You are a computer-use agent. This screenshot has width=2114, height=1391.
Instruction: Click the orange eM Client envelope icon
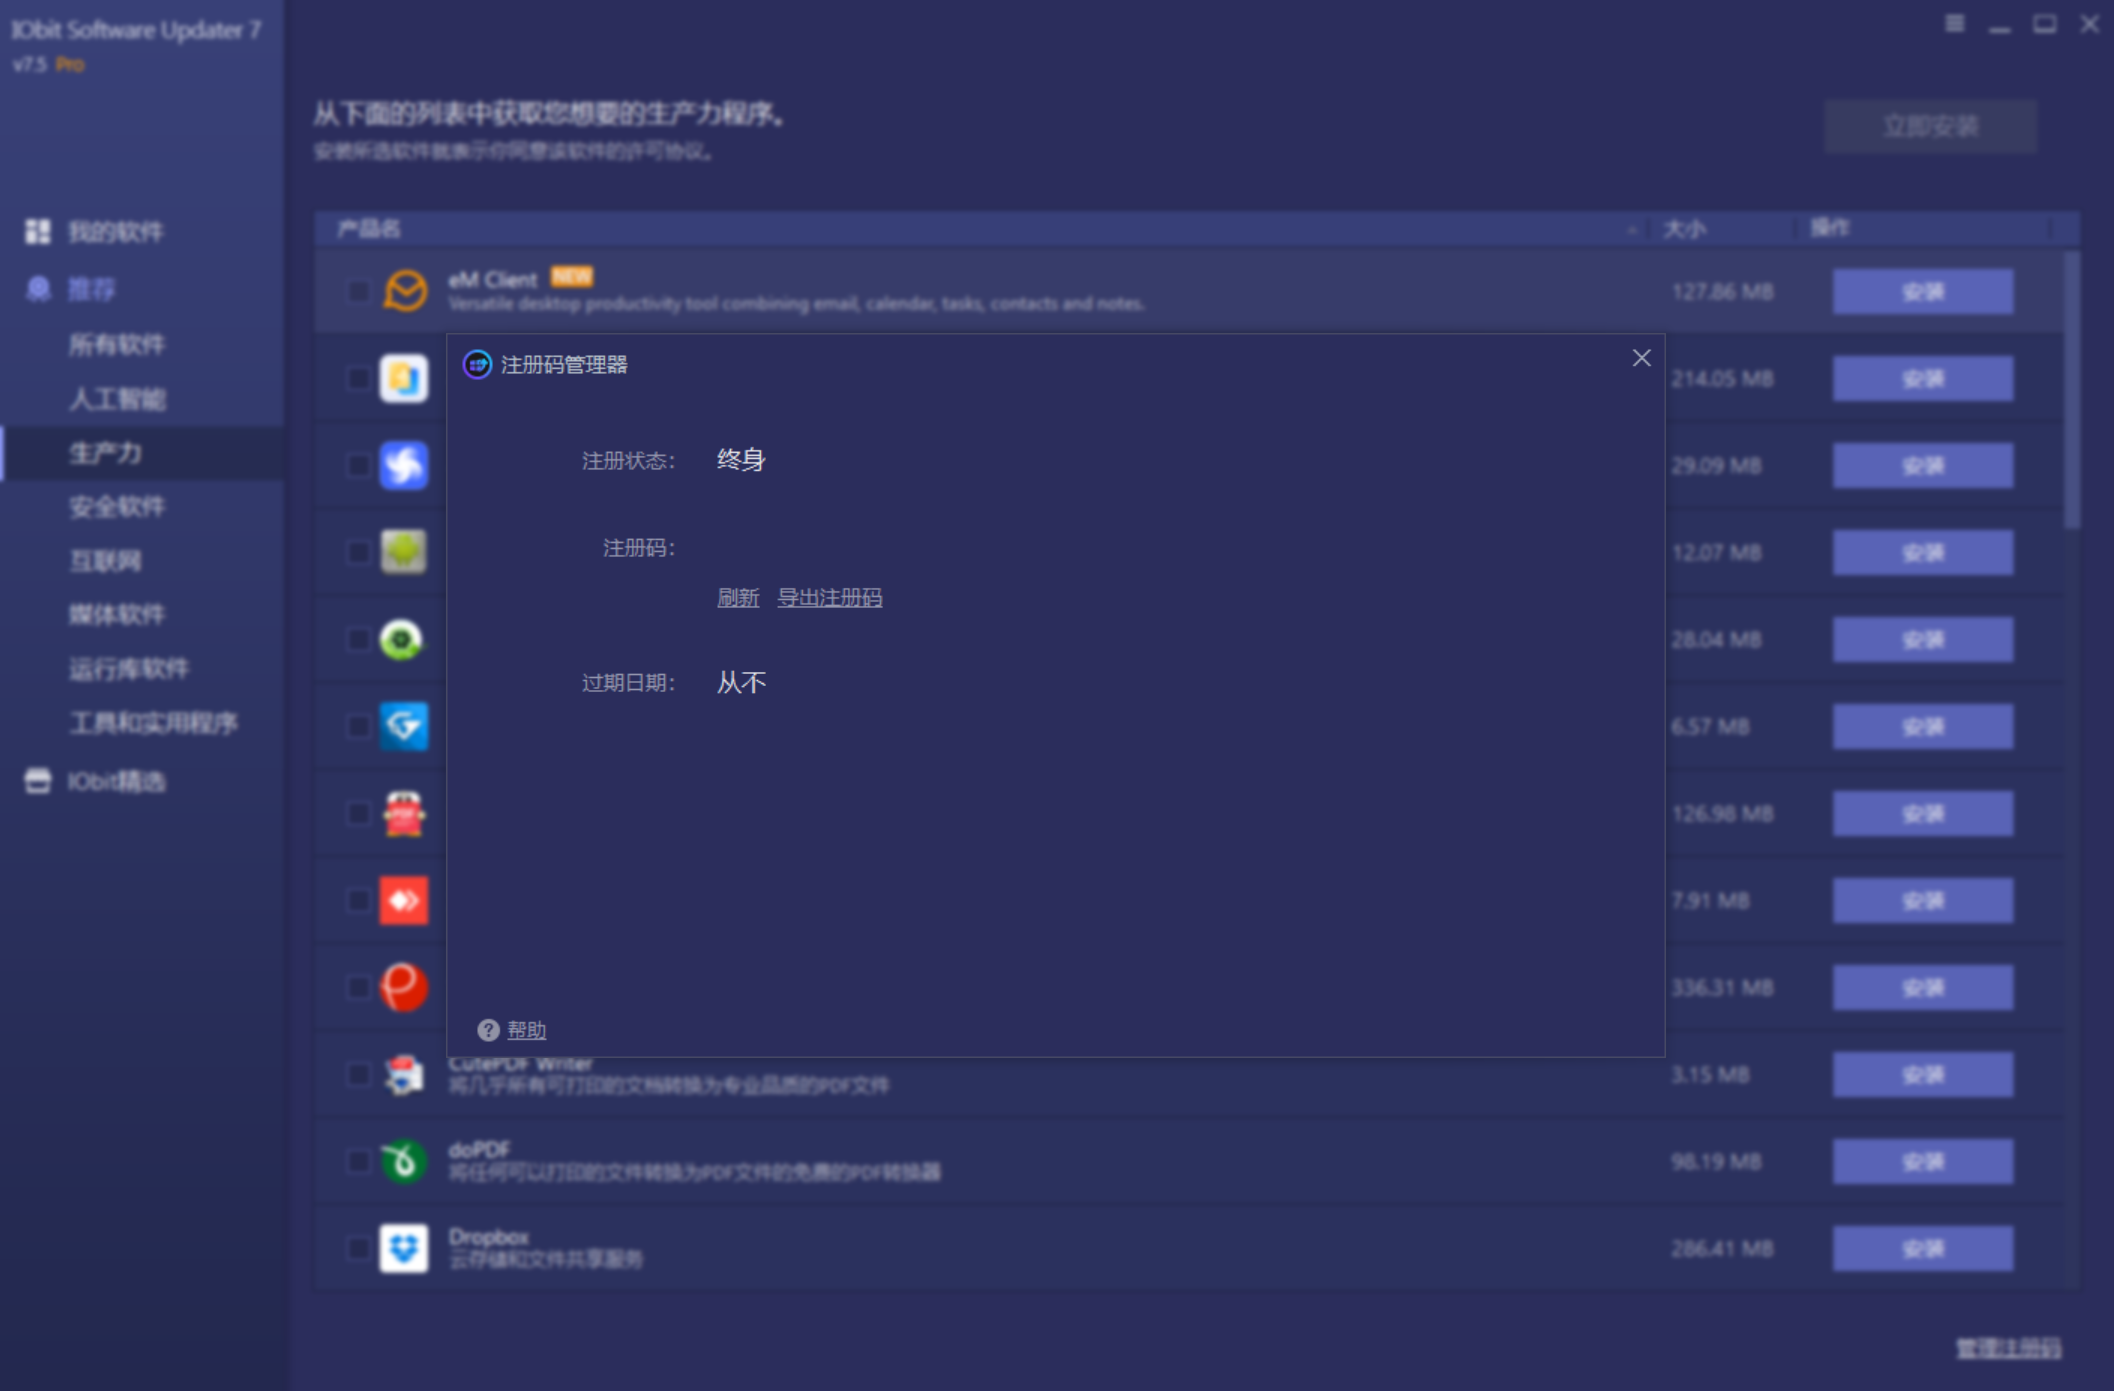point(405,291)
